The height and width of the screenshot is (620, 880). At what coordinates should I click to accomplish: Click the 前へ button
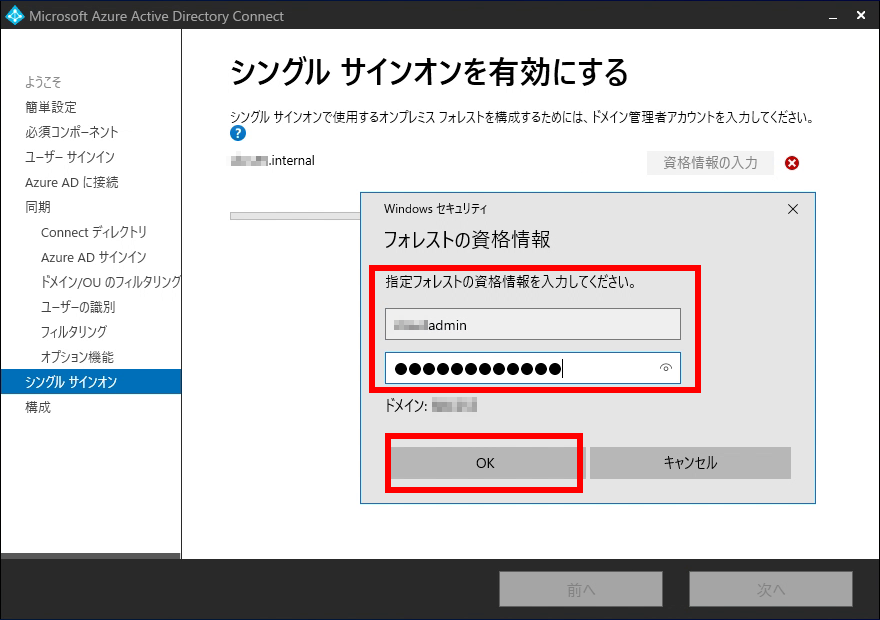pyautogui.click(x=581, y=589)
